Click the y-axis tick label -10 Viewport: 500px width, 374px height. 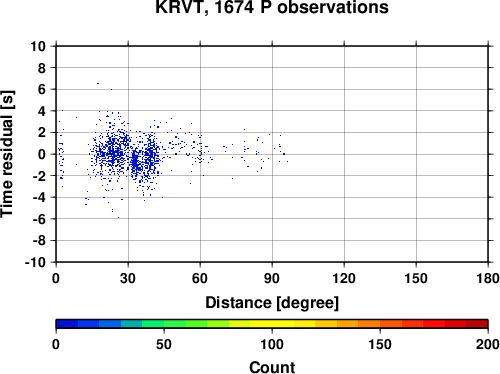[x=35, y=262]
